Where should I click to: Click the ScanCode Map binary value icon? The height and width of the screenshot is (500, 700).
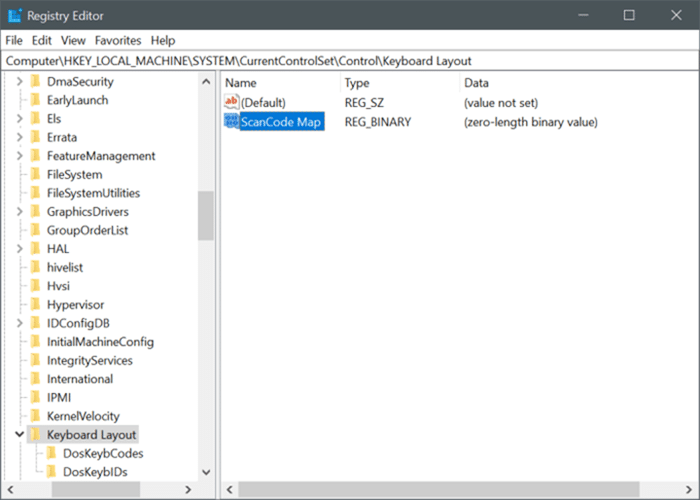(231, 121)
